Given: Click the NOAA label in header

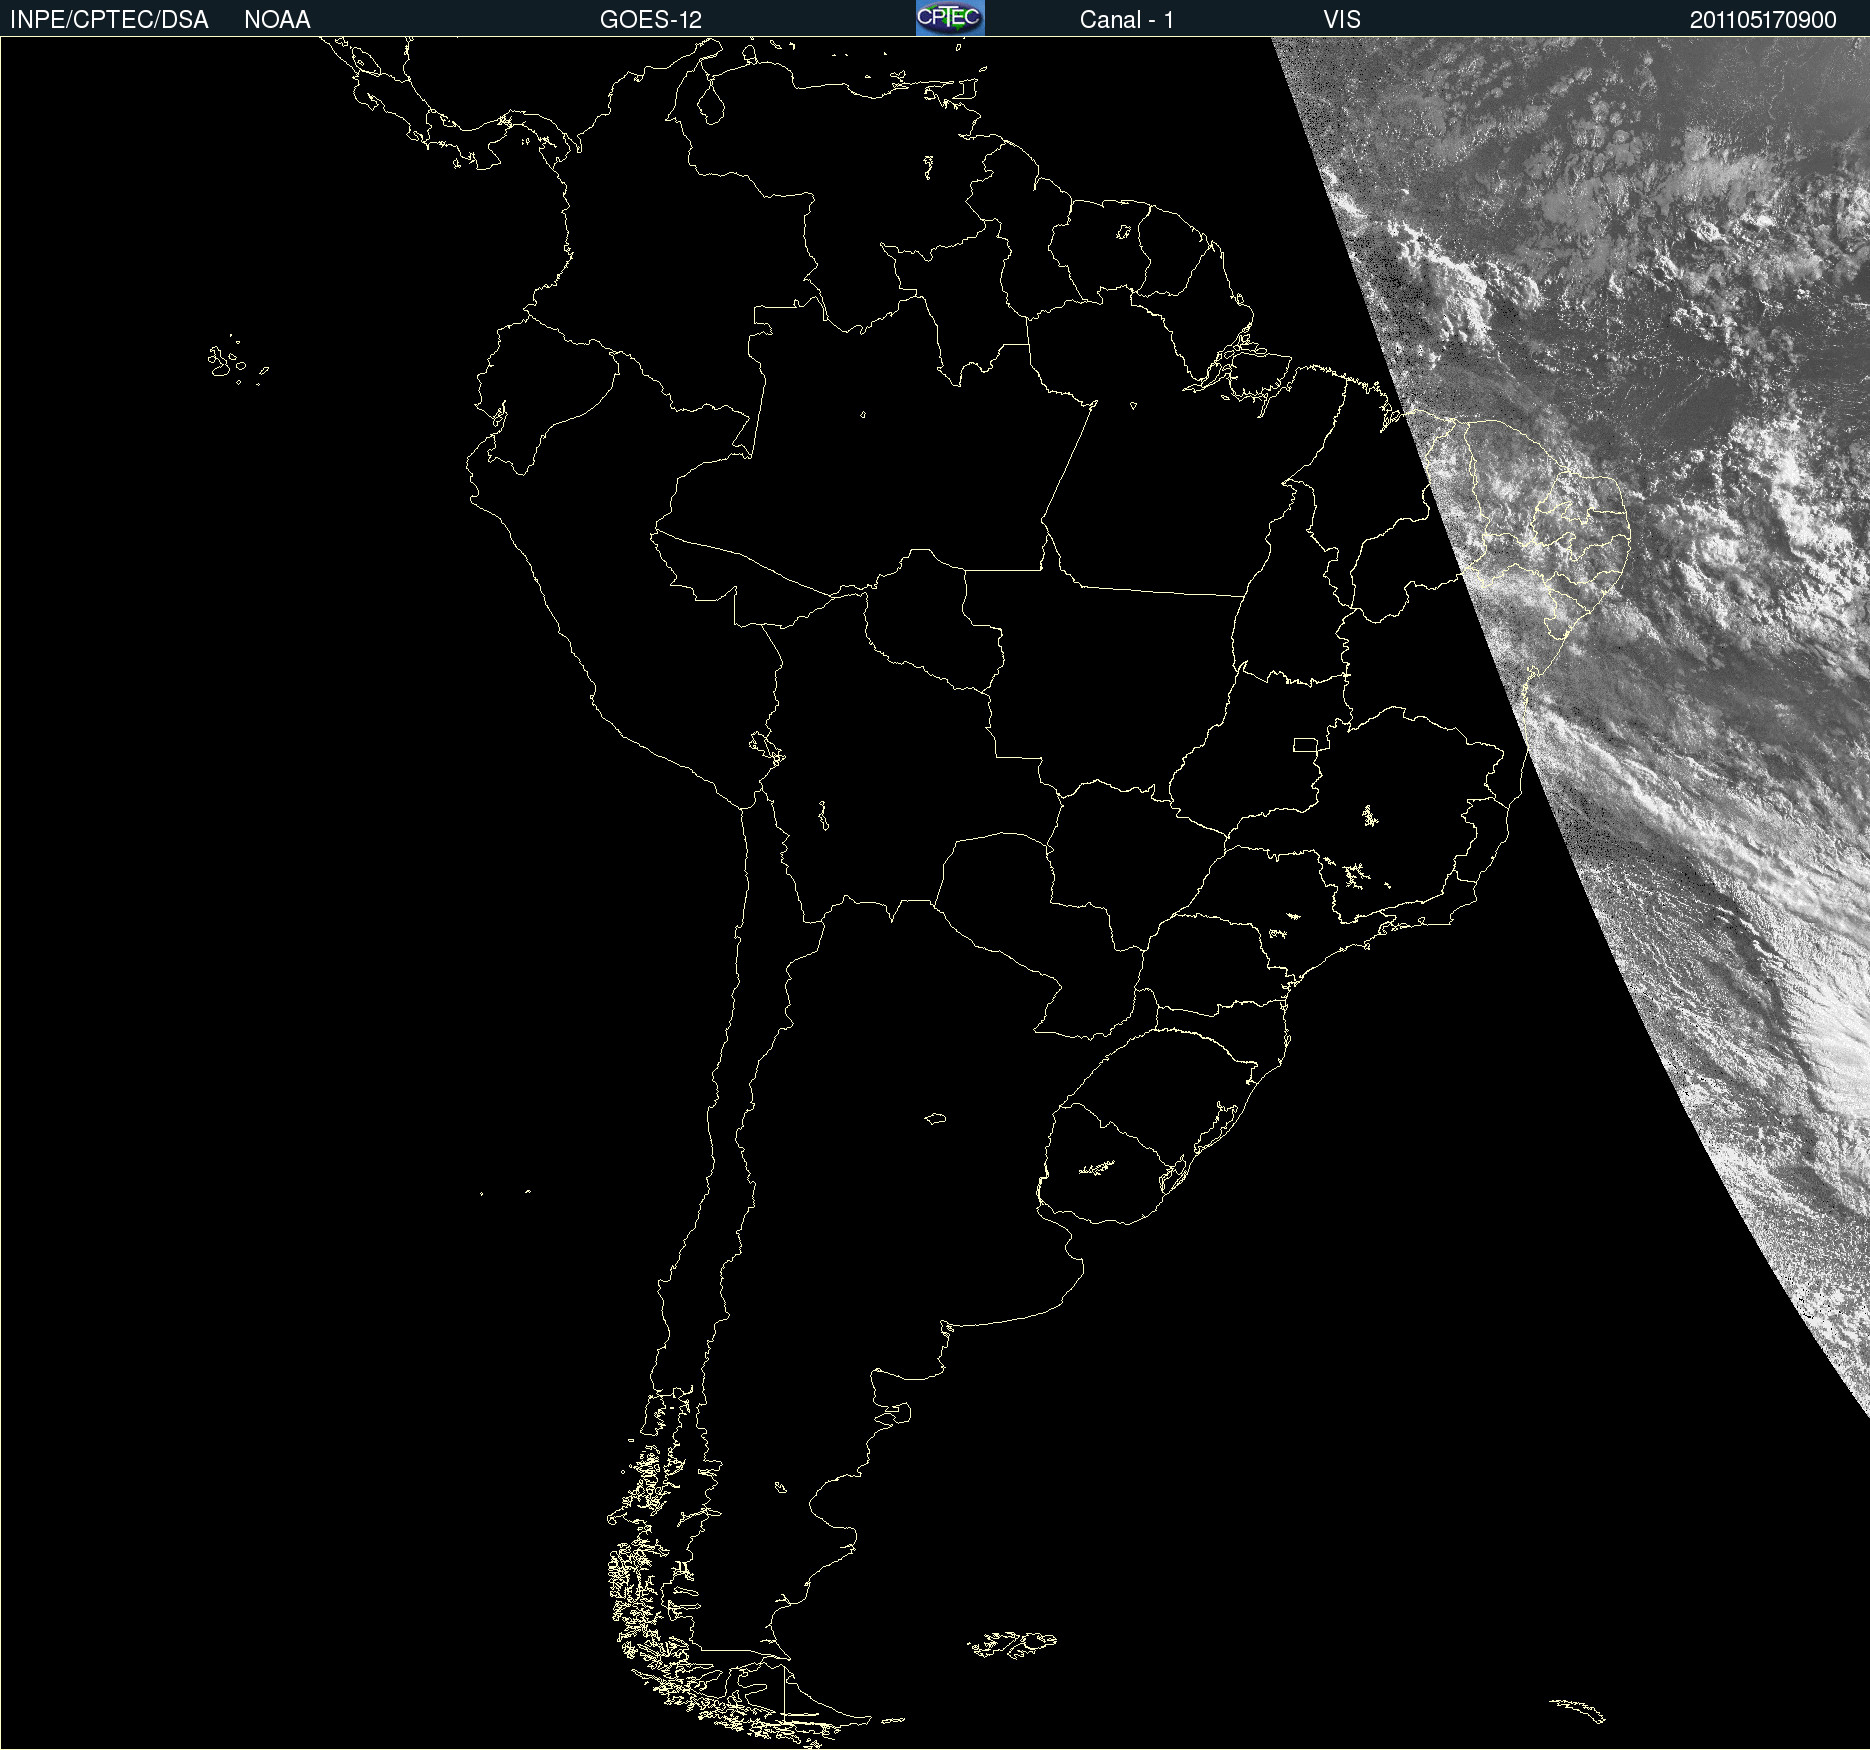Looking at the screenshot, I should pyautogui.click(x=277, y=20).
